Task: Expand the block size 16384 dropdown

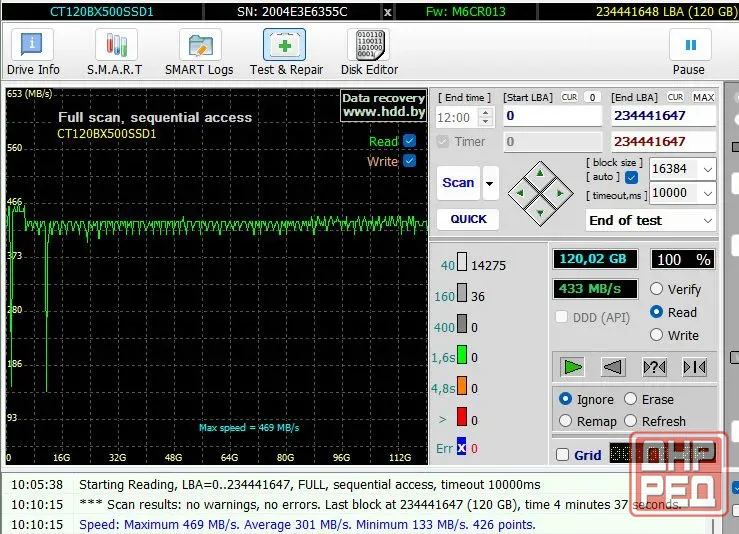Action: [707, 169]
